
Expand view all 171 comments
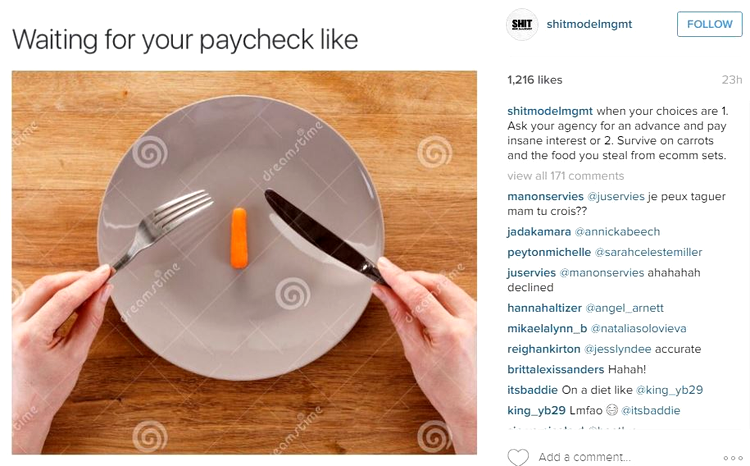click(565, 176)
